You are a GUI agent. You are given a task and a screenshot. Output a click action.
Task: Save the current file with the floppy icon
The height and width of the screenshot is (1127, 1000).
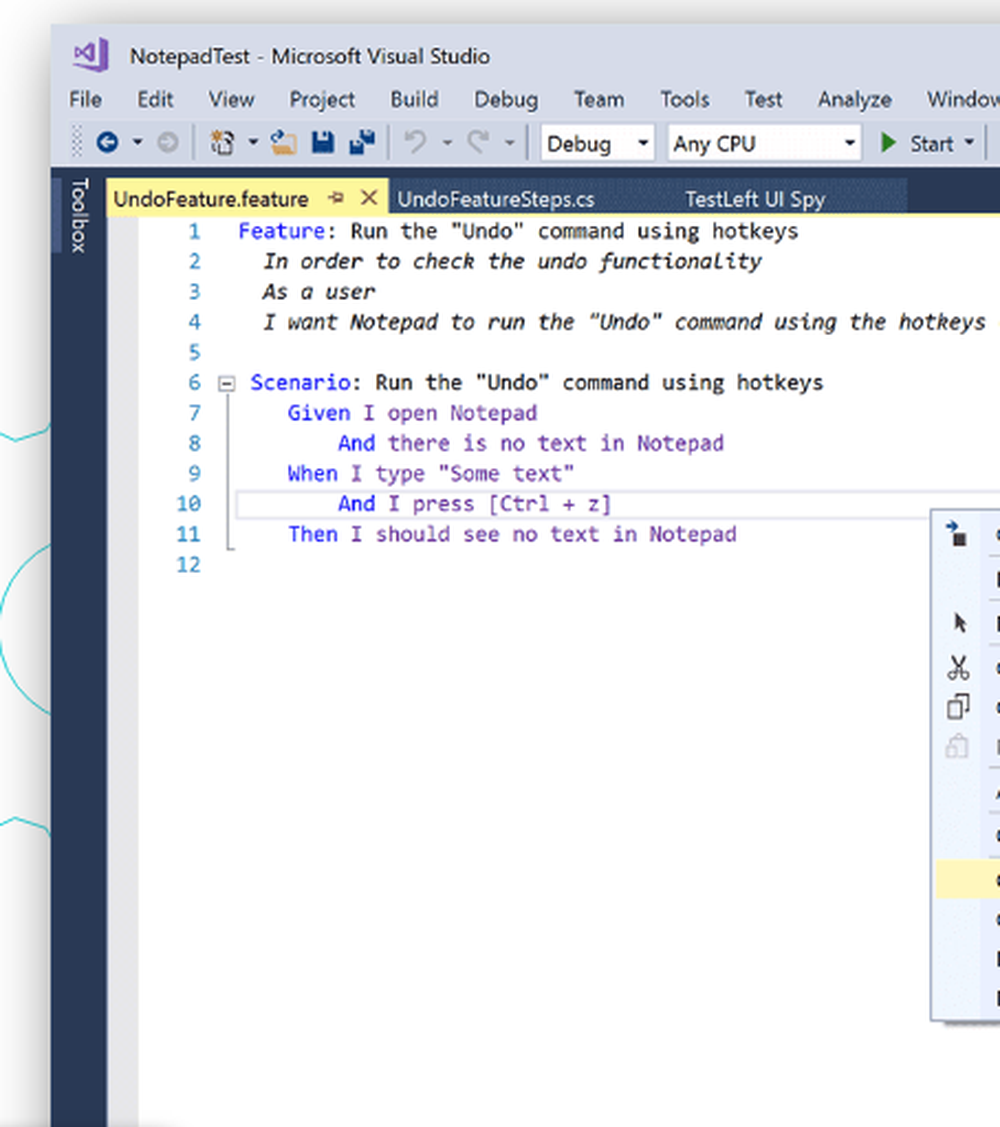323,142
